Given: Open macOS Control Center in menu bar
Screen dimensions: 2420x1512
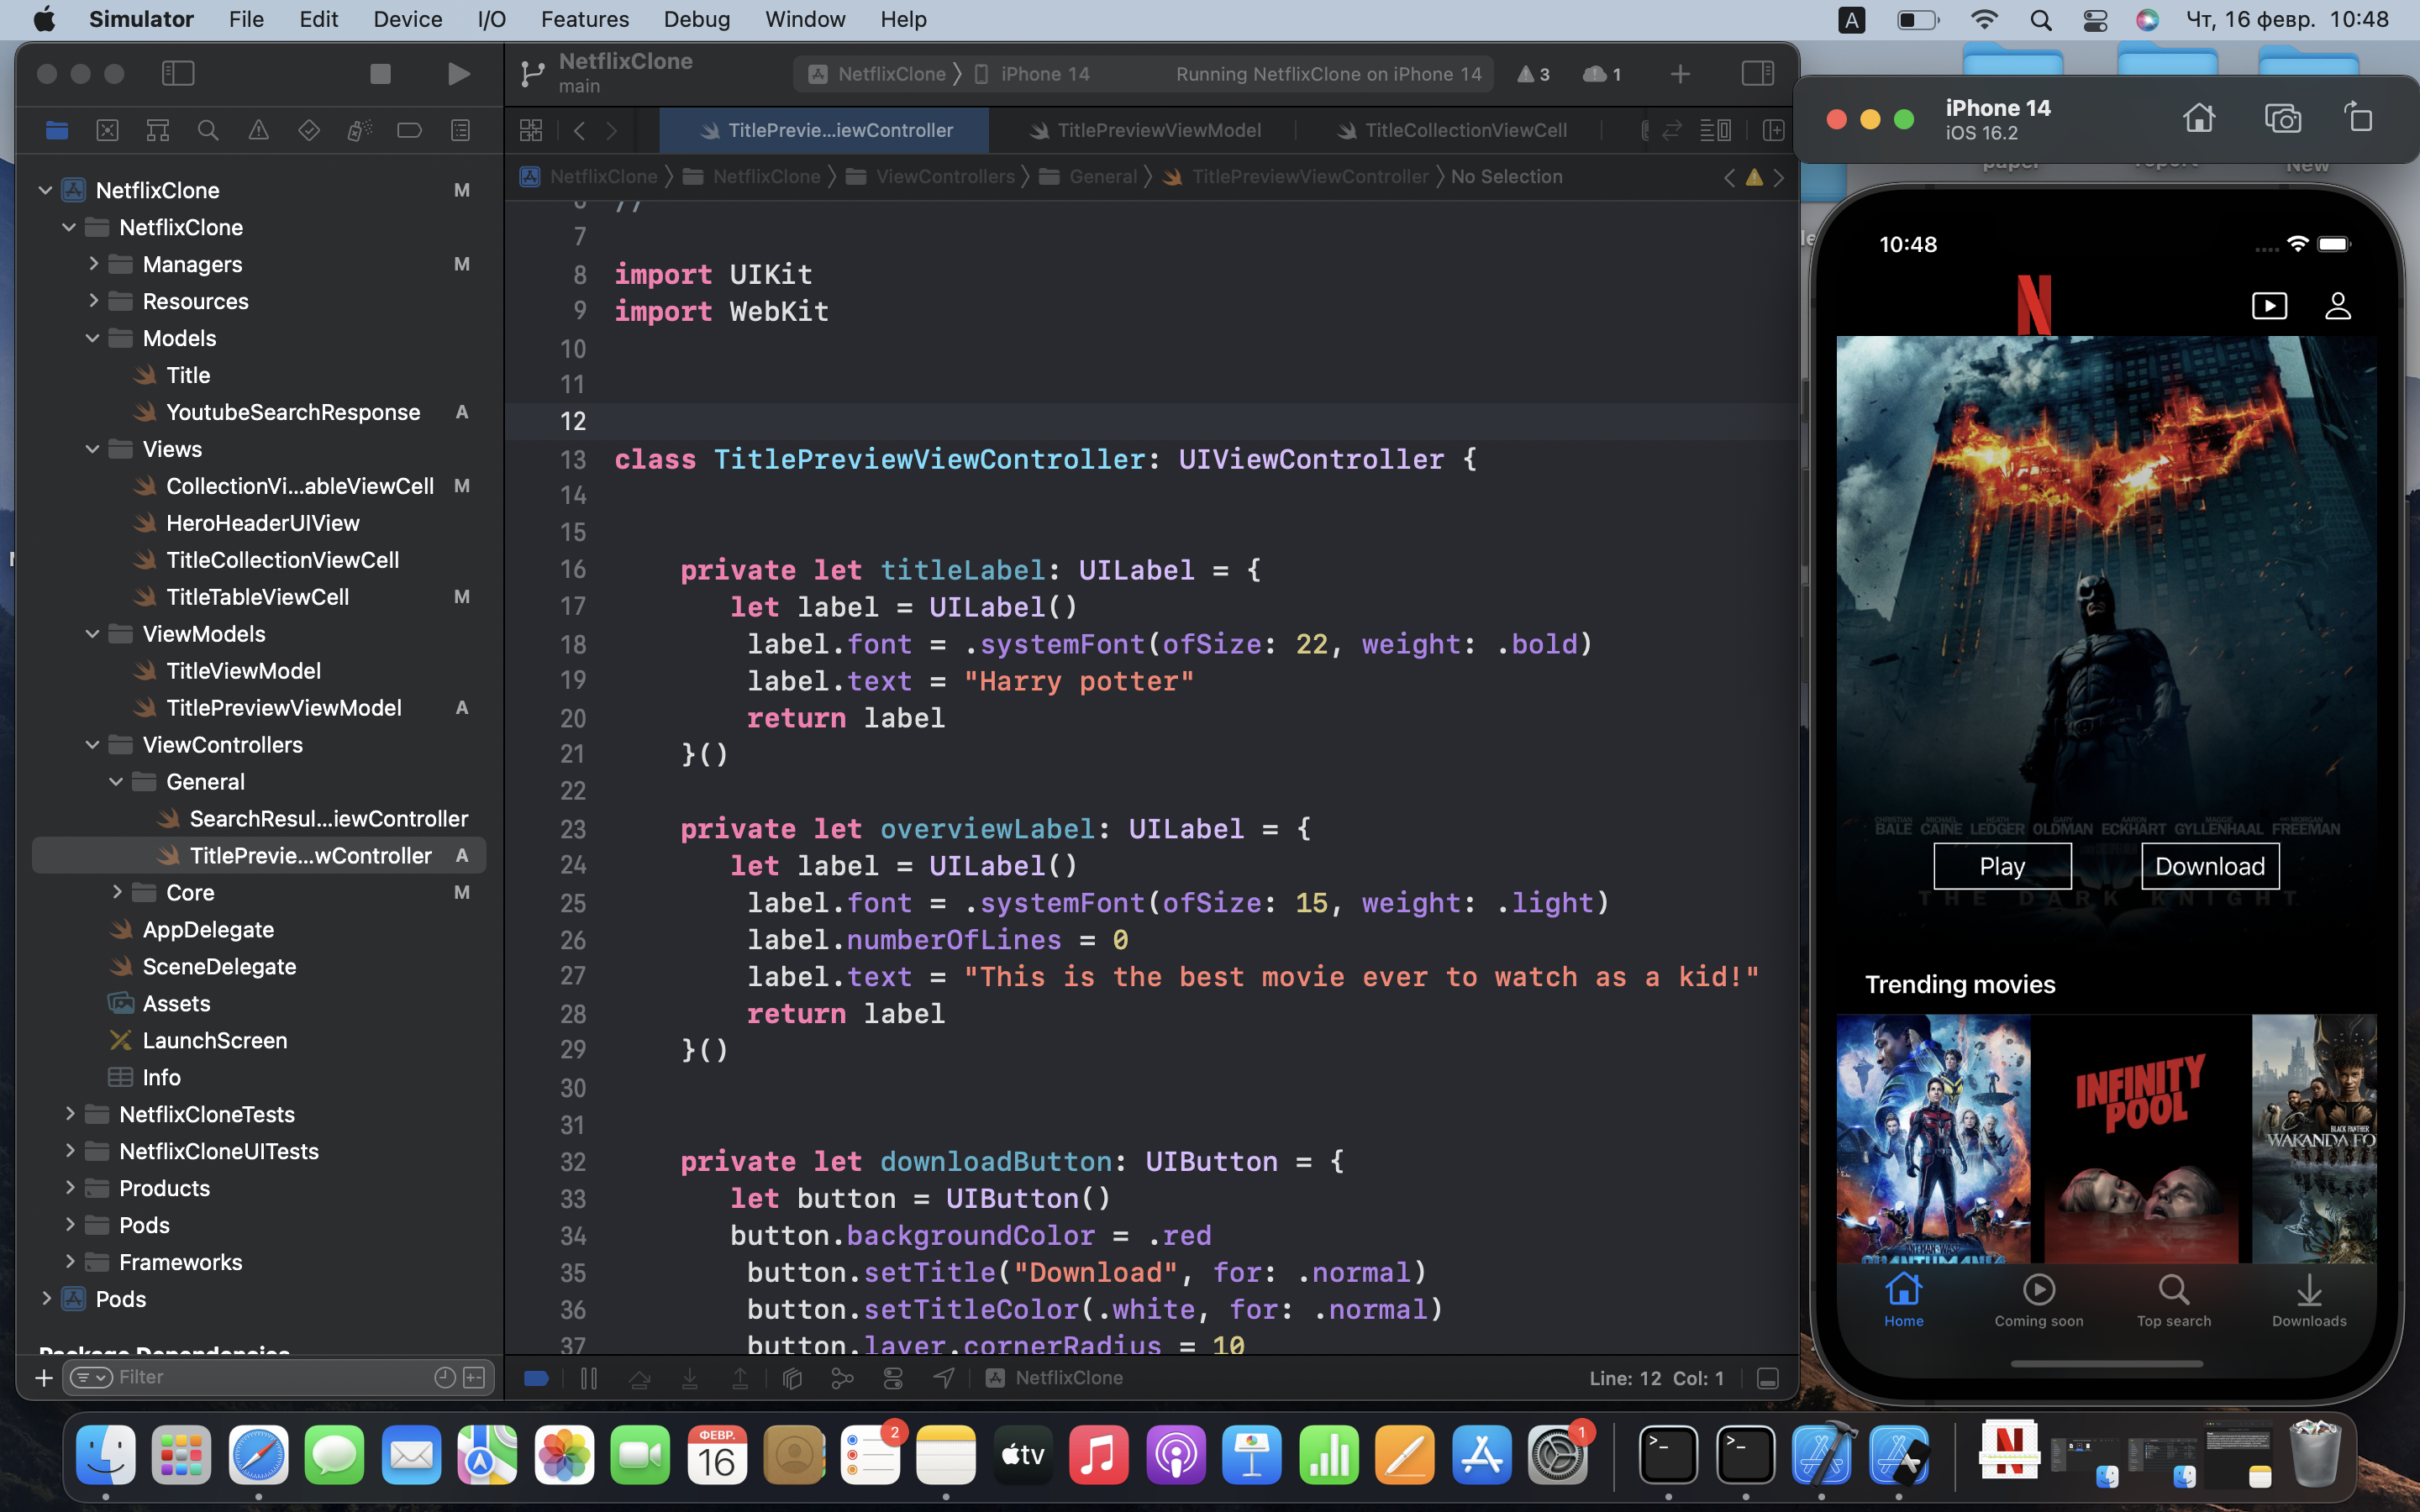Looking at the screenshot, I should pyautogui.click(x=2095, y=20).
